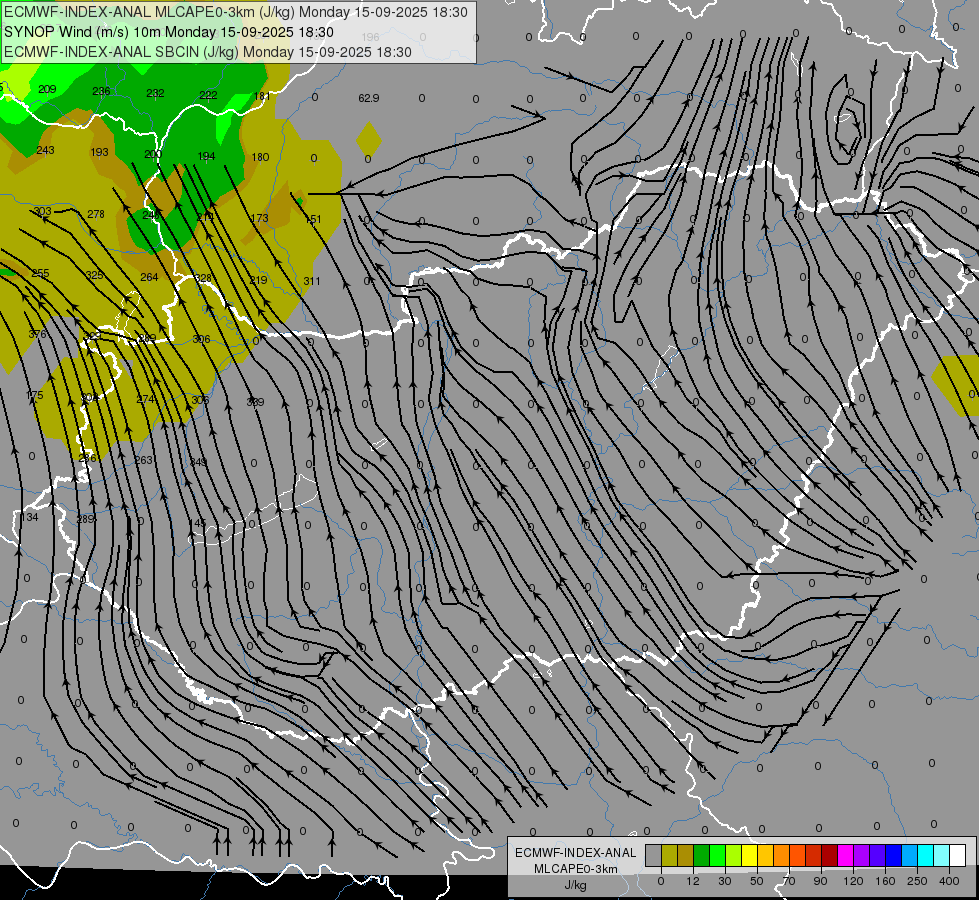Click the pure blue legend swatch
This screenshot has height=900, width=979.
click(895, 855)
